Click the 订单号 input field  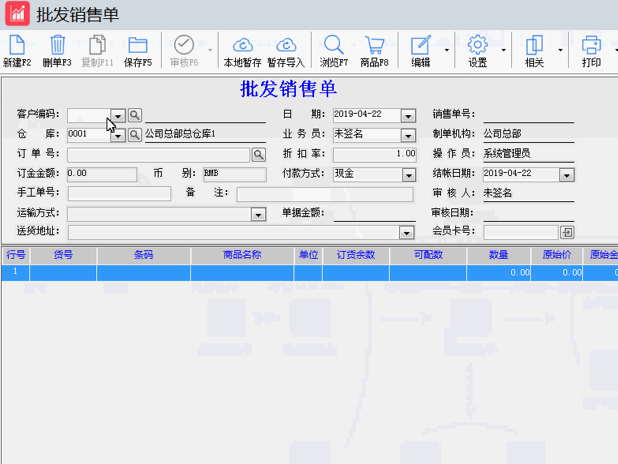[x=158, y=155]
